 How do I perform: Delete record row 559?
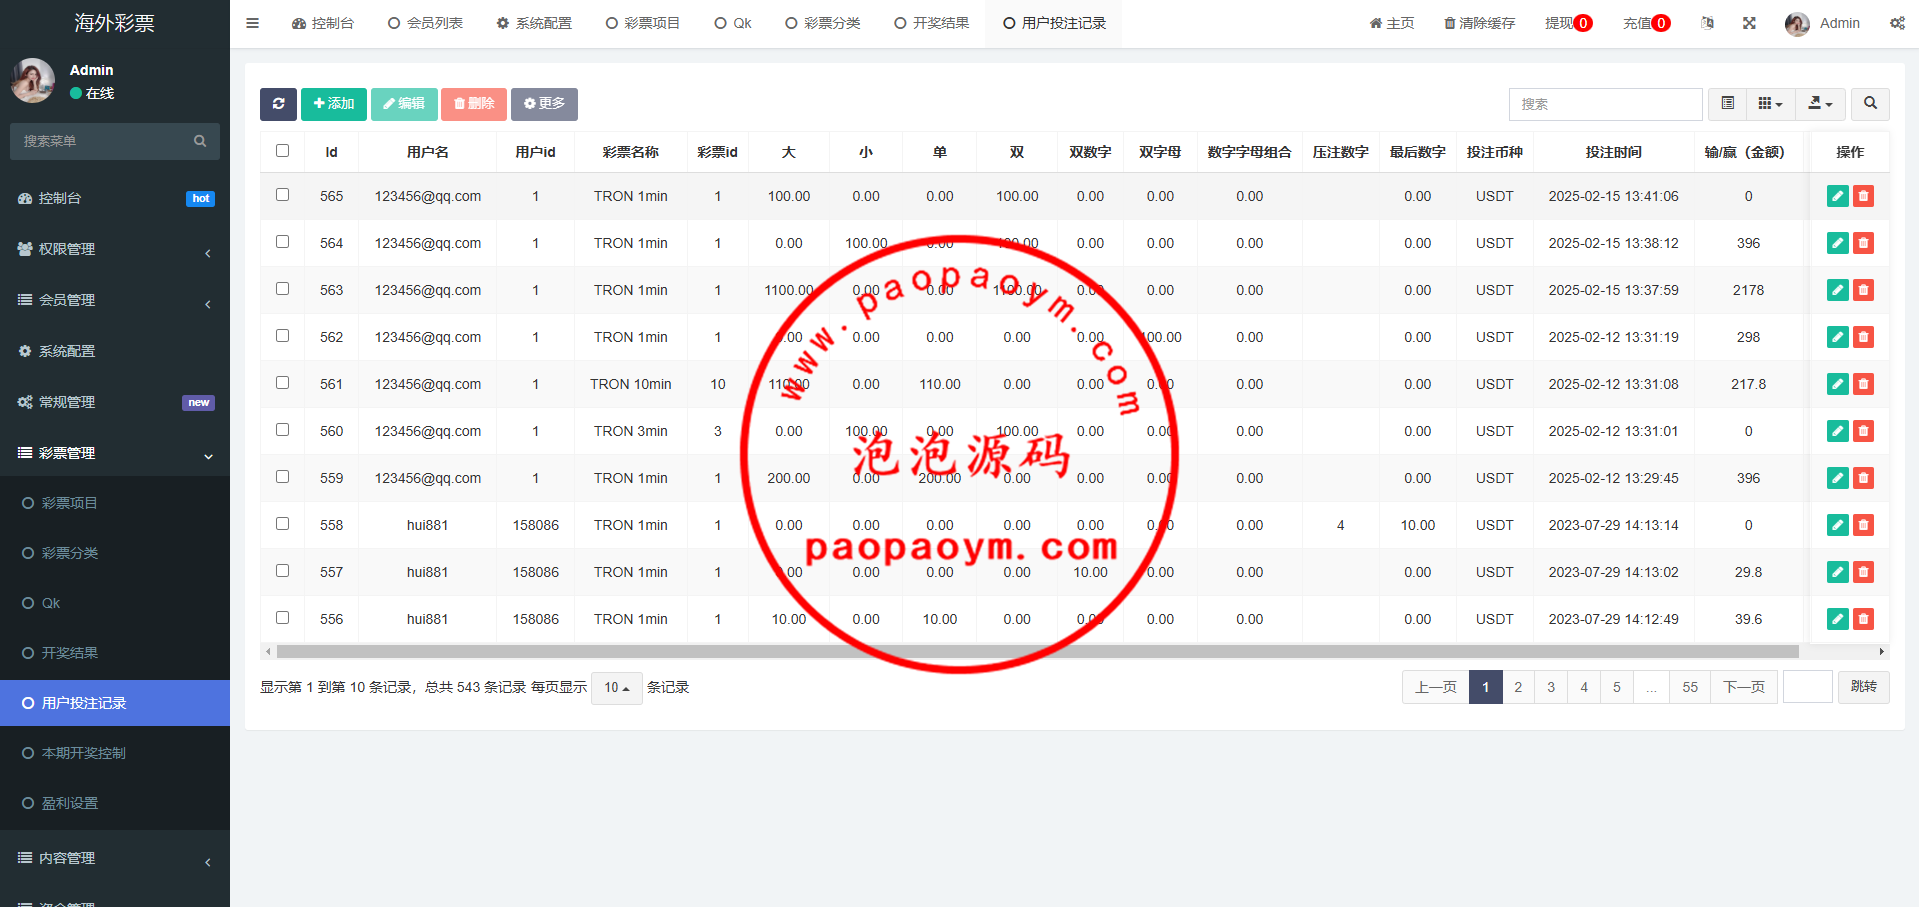click(x=1863, y=478)
